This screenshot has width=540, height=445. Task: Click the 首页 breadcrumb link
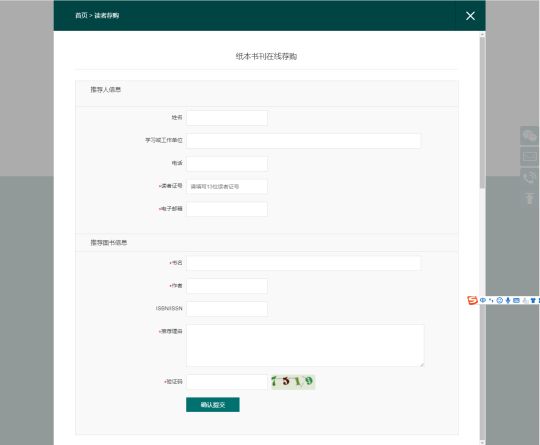pos(81,15)
